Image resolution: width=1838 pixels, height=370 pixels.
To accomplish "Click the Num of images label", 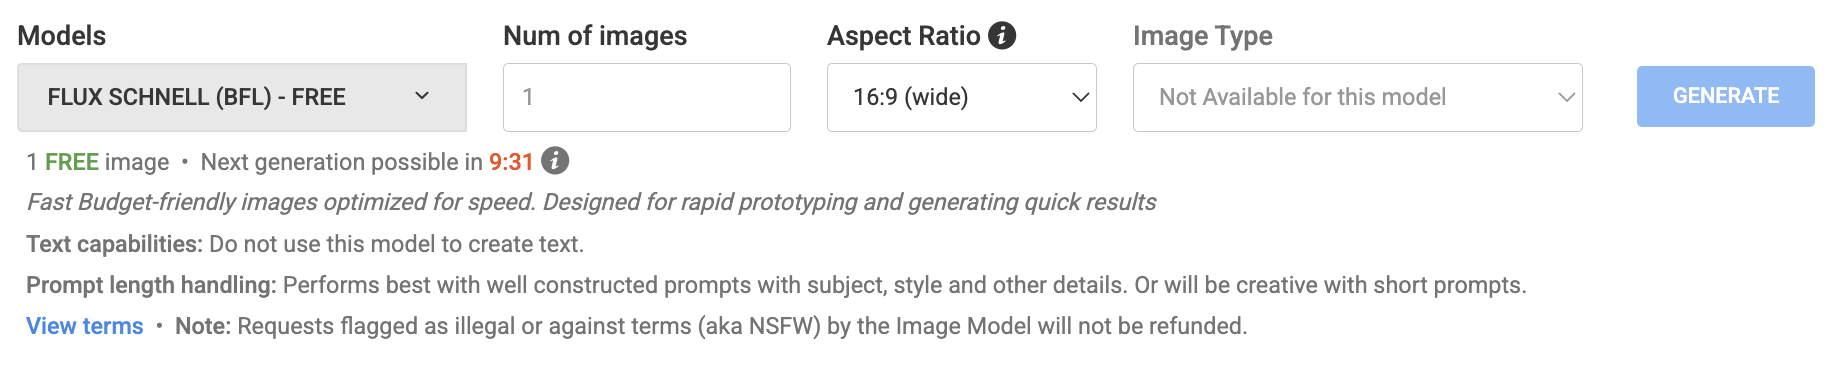I will [x=595, y=36].
